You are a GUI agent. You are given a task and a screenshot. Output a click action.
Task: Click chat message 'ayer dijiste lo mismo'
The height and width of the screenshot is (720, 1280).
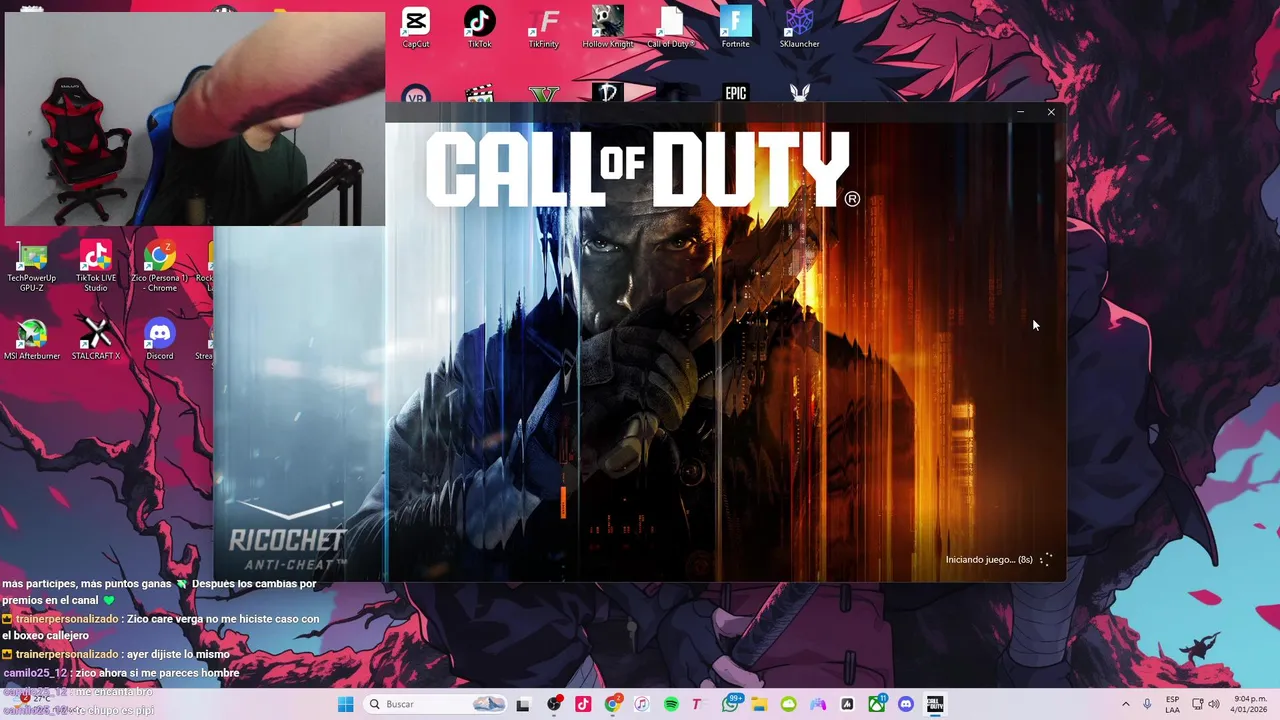pos(178,654)
